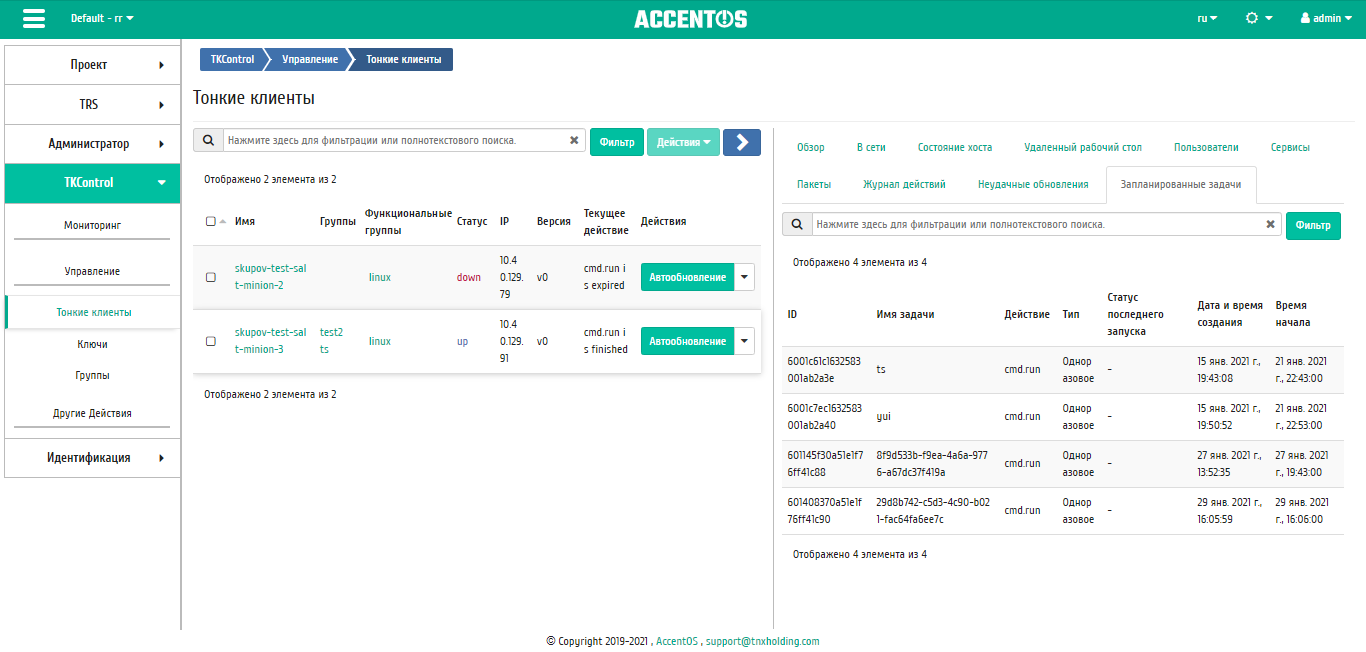Open the ru language dropdown
1366x652 pixels.
point(1207,19)
